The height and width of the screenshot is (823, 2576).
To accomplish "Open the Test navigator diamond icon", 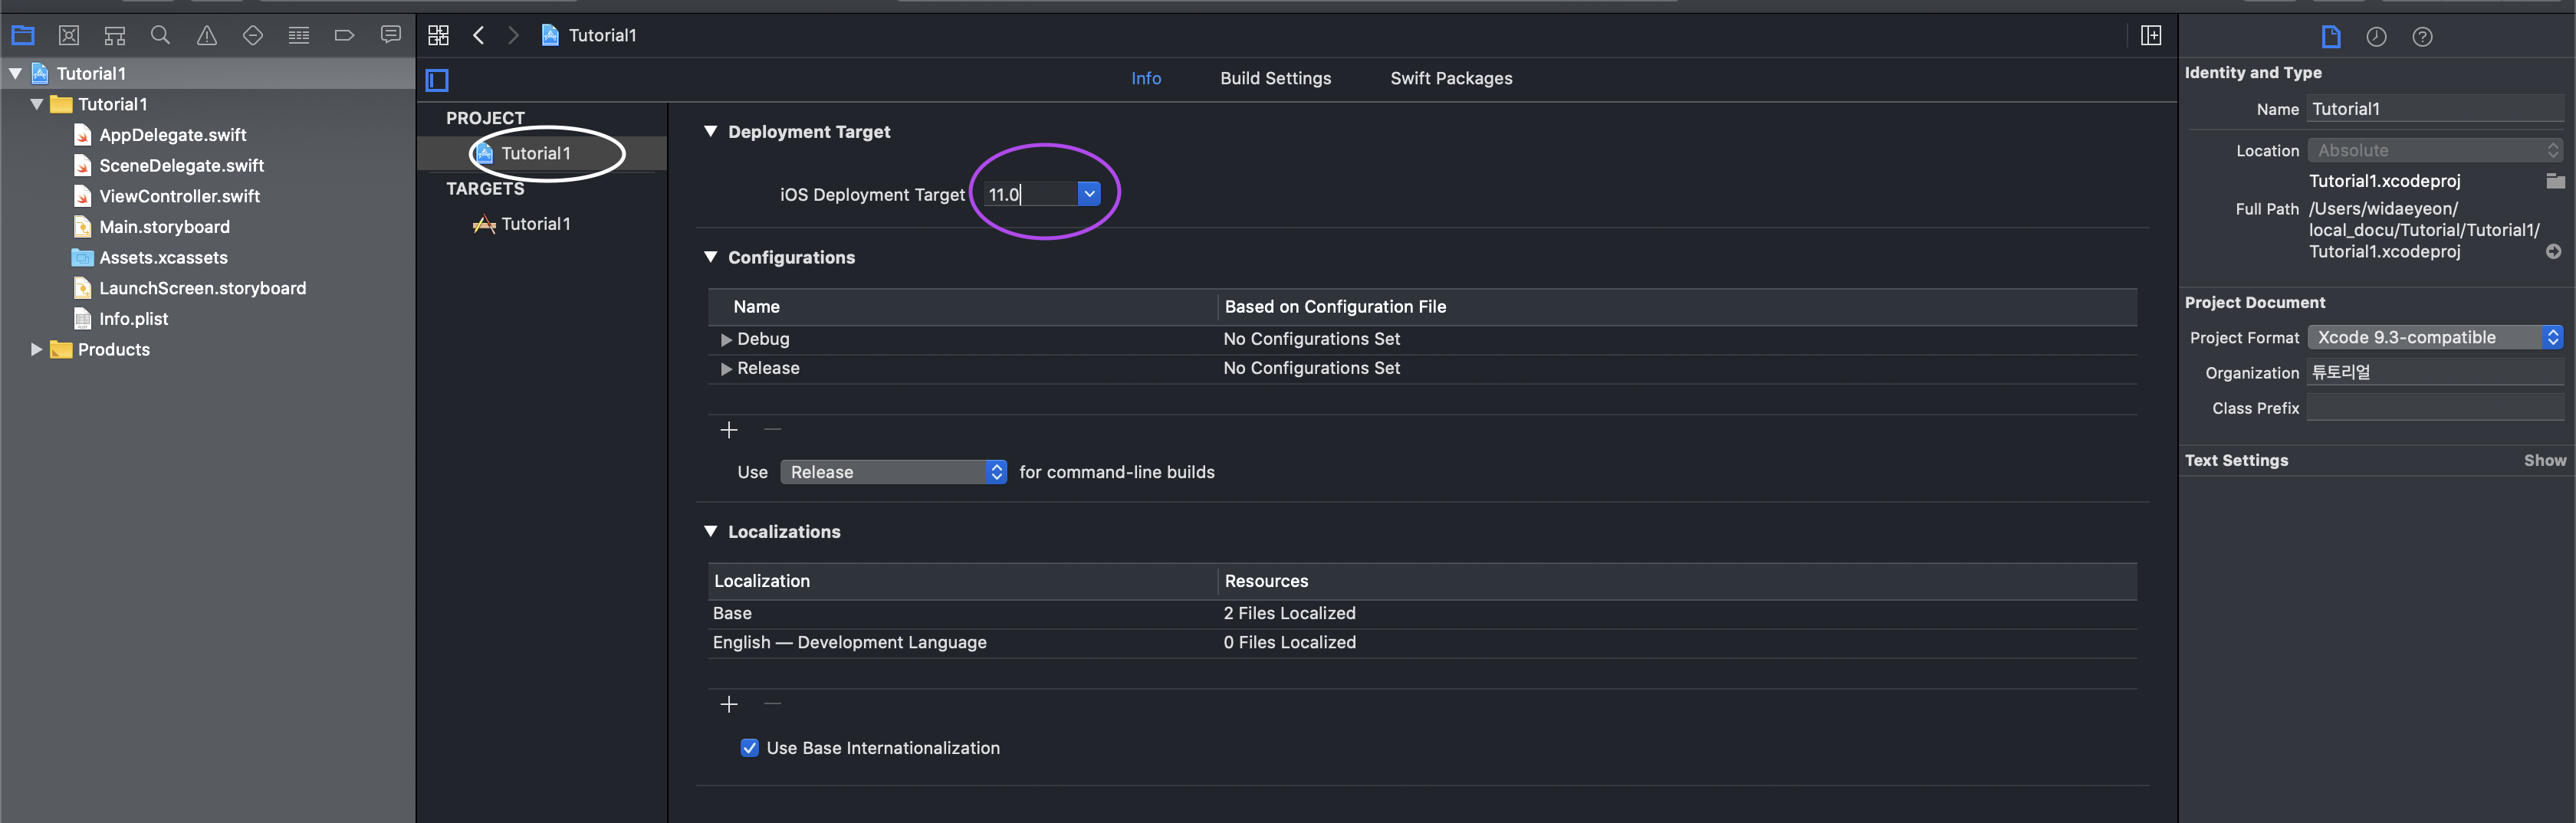I will pyautogui.click(x=253, y=36).
